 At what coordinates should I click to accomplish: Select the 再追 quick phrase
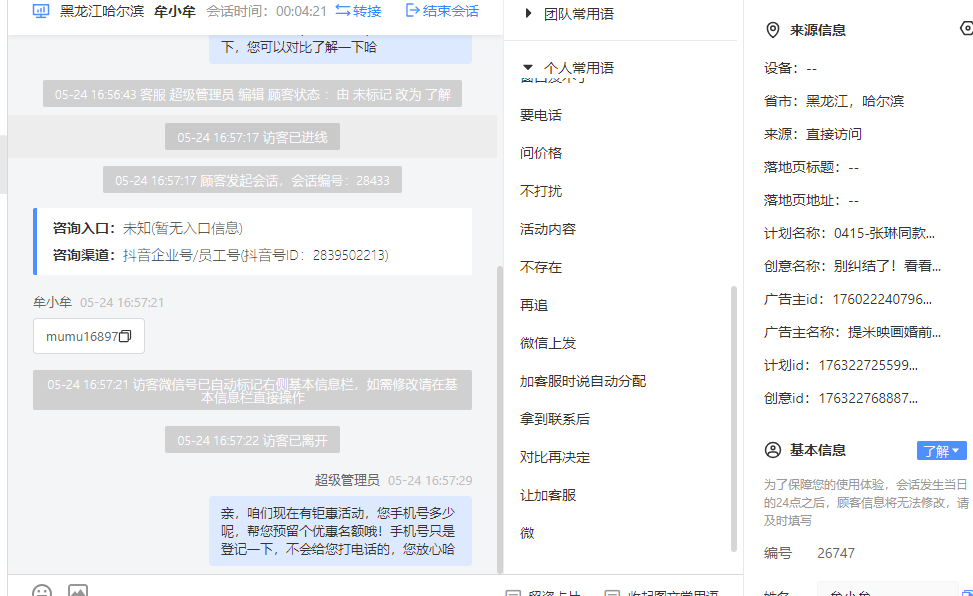(x=534, y=305)
